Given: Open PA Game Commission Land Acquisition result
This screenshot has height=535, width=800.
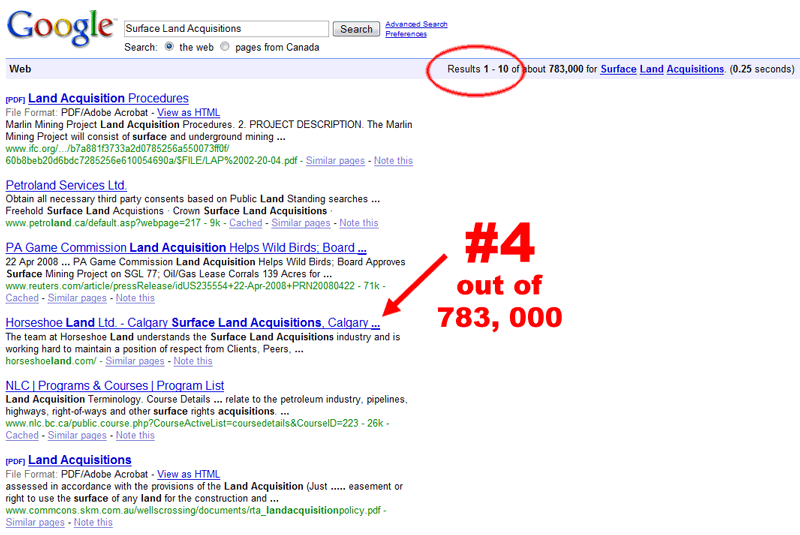Looking at the screenshot, I should pos(186,248).
